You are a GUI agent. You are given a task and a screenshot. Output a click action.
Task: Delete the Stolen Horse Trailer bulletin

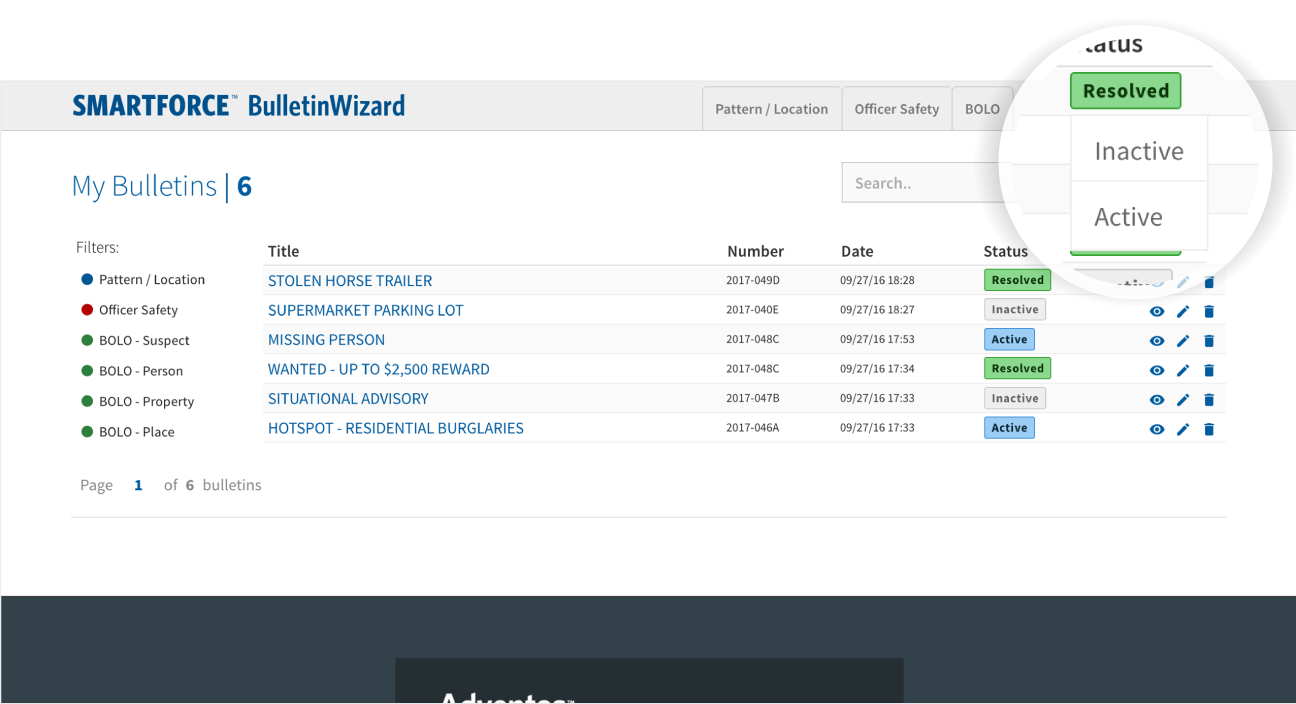tap(1209, 283)
